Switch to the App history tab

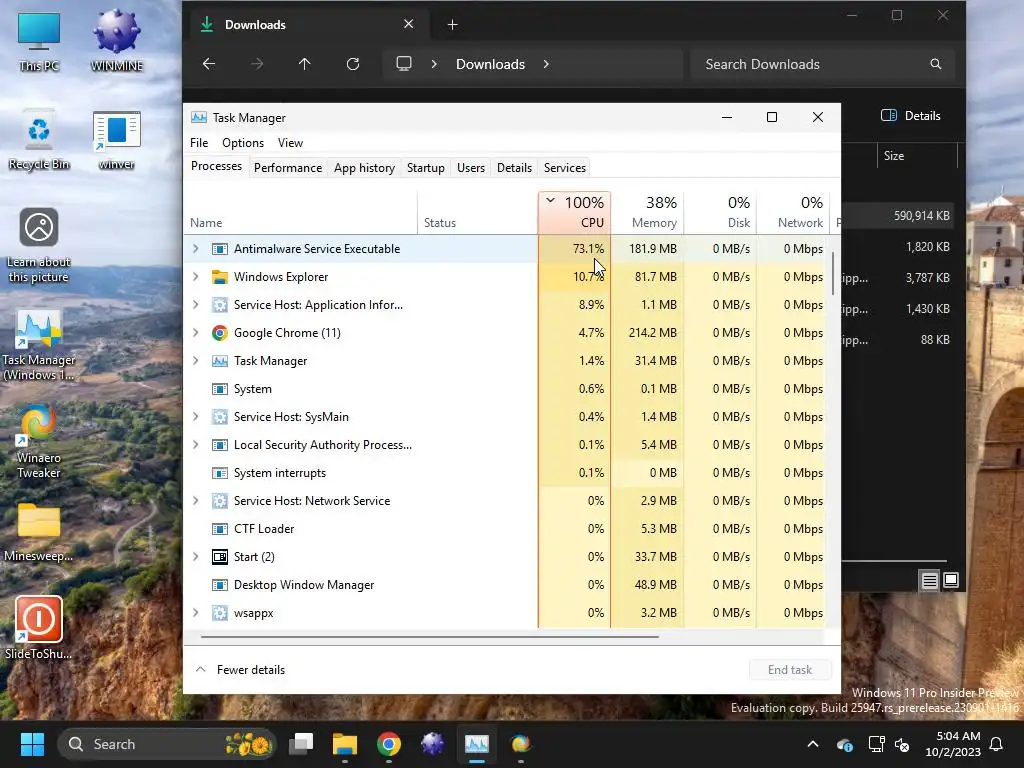(364, 168)
